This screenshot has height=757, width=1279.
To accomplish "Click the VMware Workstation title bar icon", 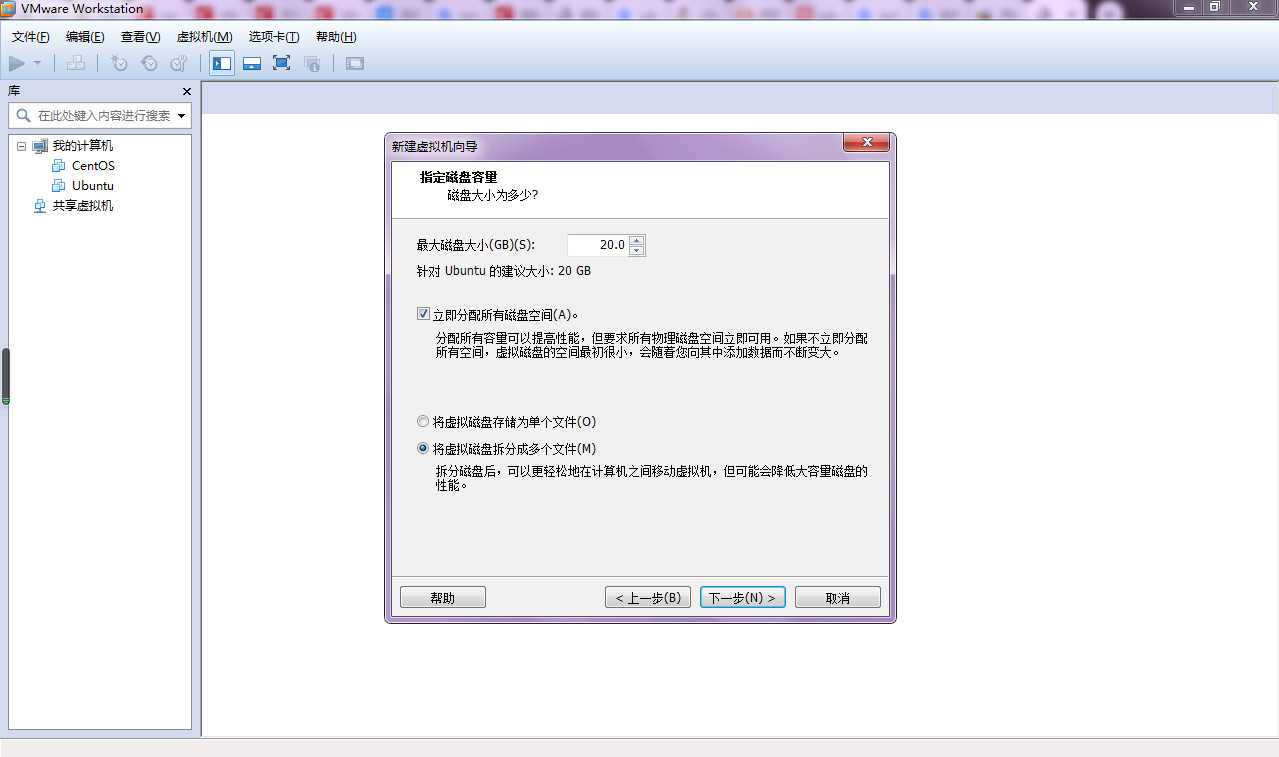I will 10,8.
